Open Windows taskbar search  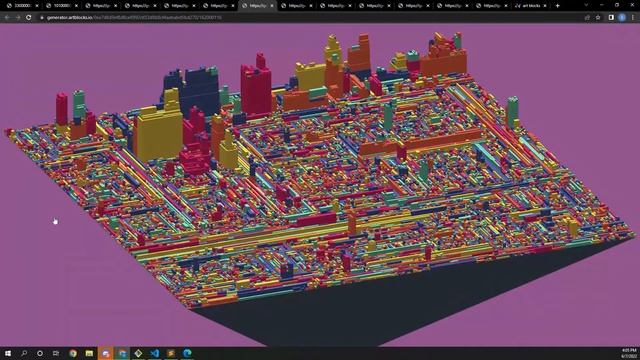pos(24,353)
